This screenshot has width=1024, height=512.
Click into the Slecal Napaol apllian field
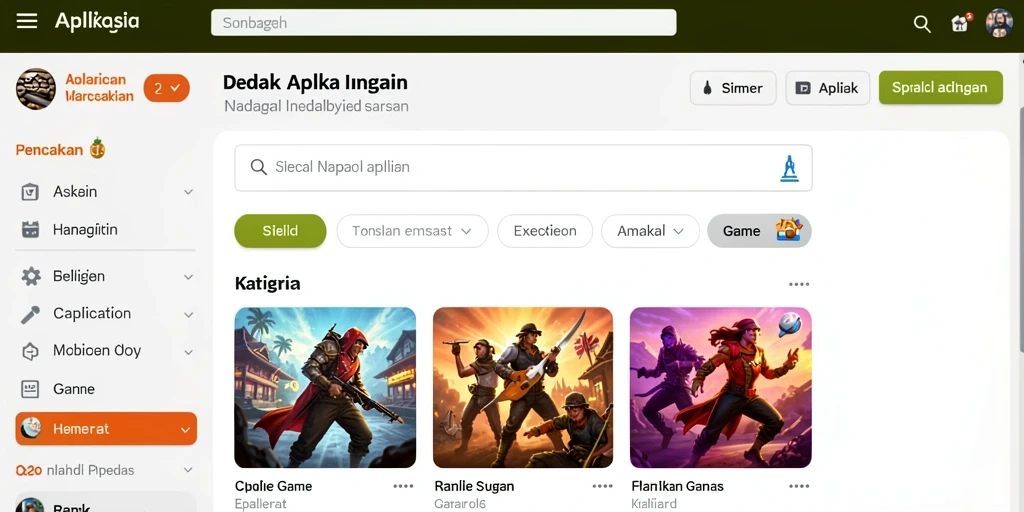[x=523, y=168]
